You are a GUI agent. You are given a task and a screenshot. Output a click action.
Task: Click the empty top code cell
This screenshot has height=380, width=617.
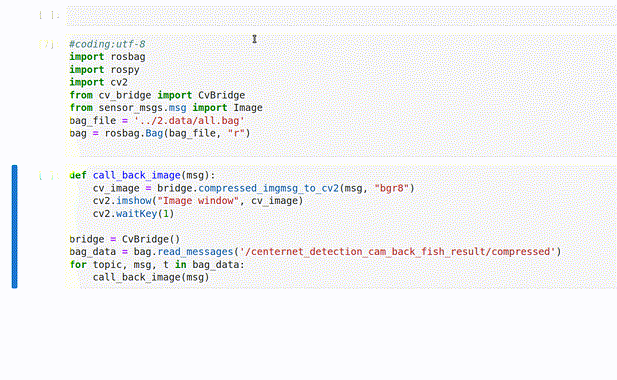(x=341, y=16)
